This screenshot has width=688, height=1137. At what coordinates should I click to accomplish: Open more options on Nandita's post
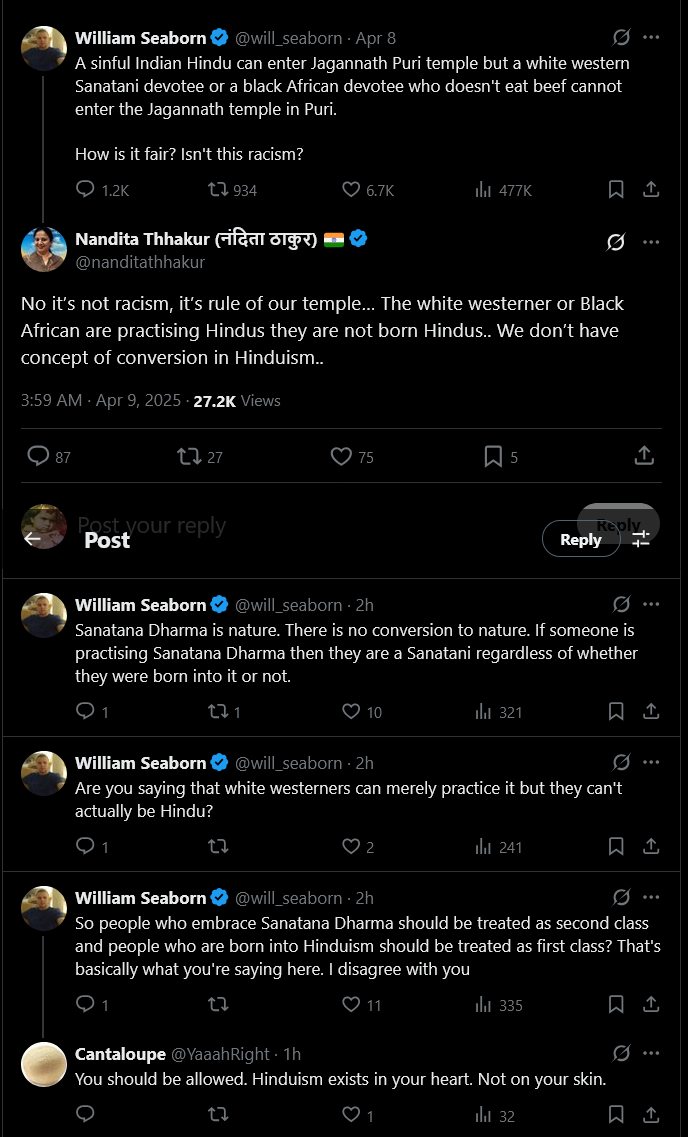(x=651, y=242)
